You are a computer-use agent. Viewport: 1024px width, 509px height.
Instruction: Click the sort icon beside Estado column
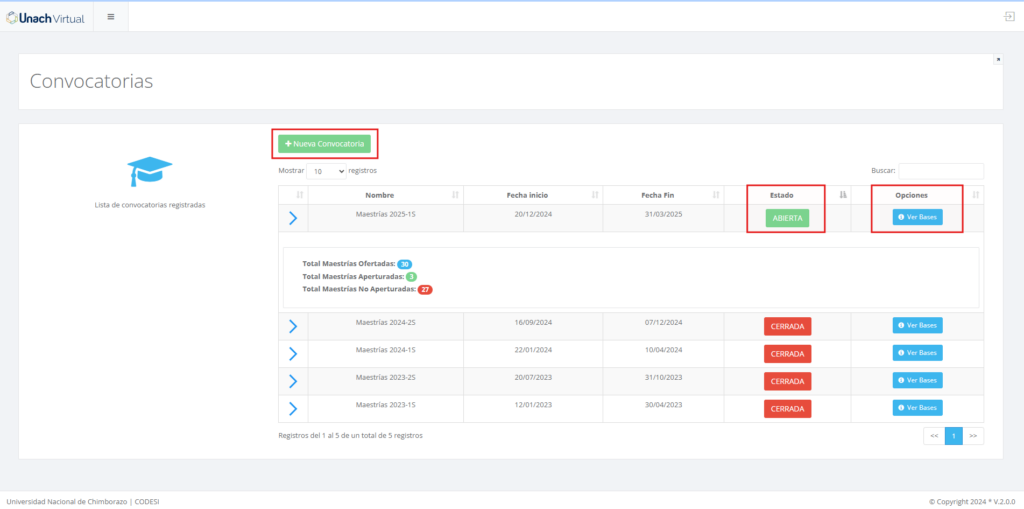click(x=842, y=194)
